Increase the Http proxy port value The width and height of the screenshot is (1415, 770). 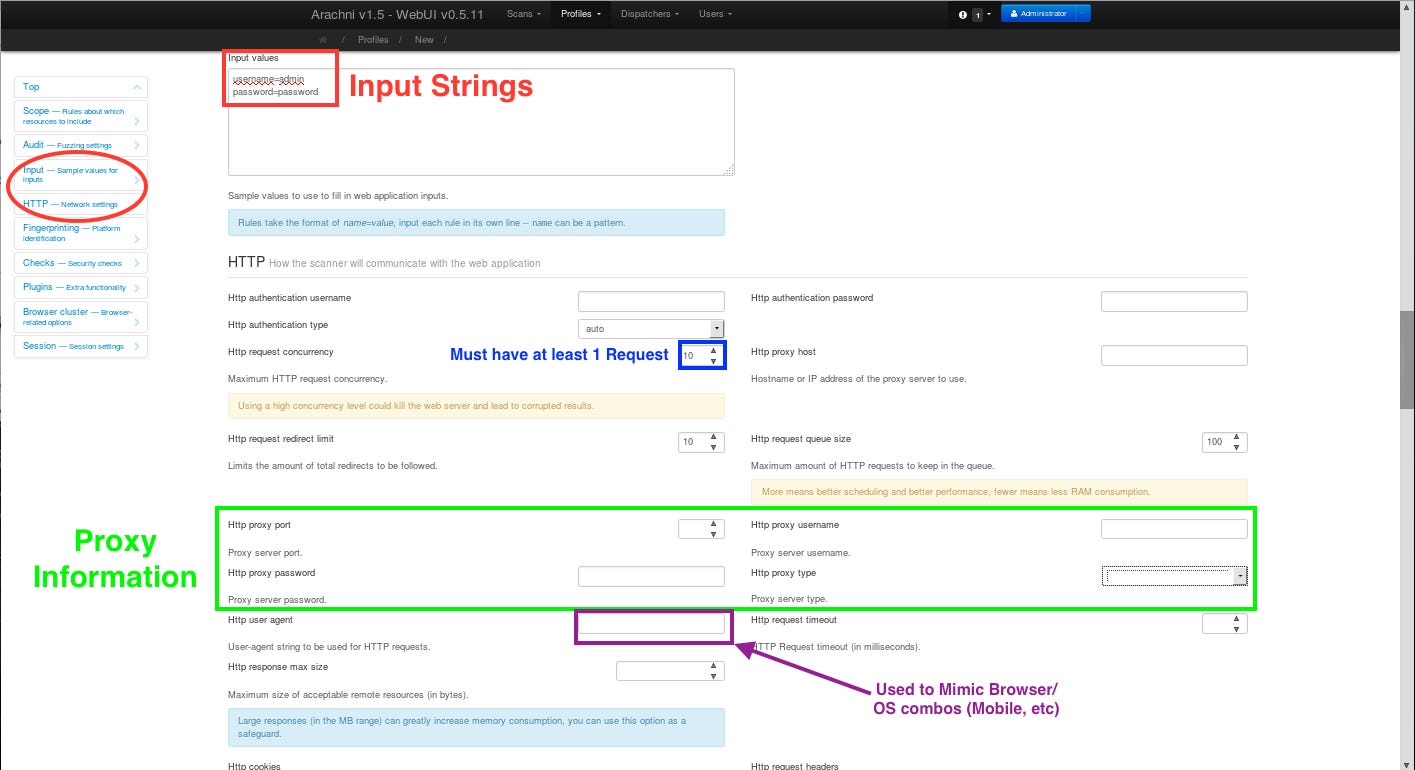[713, 524]
